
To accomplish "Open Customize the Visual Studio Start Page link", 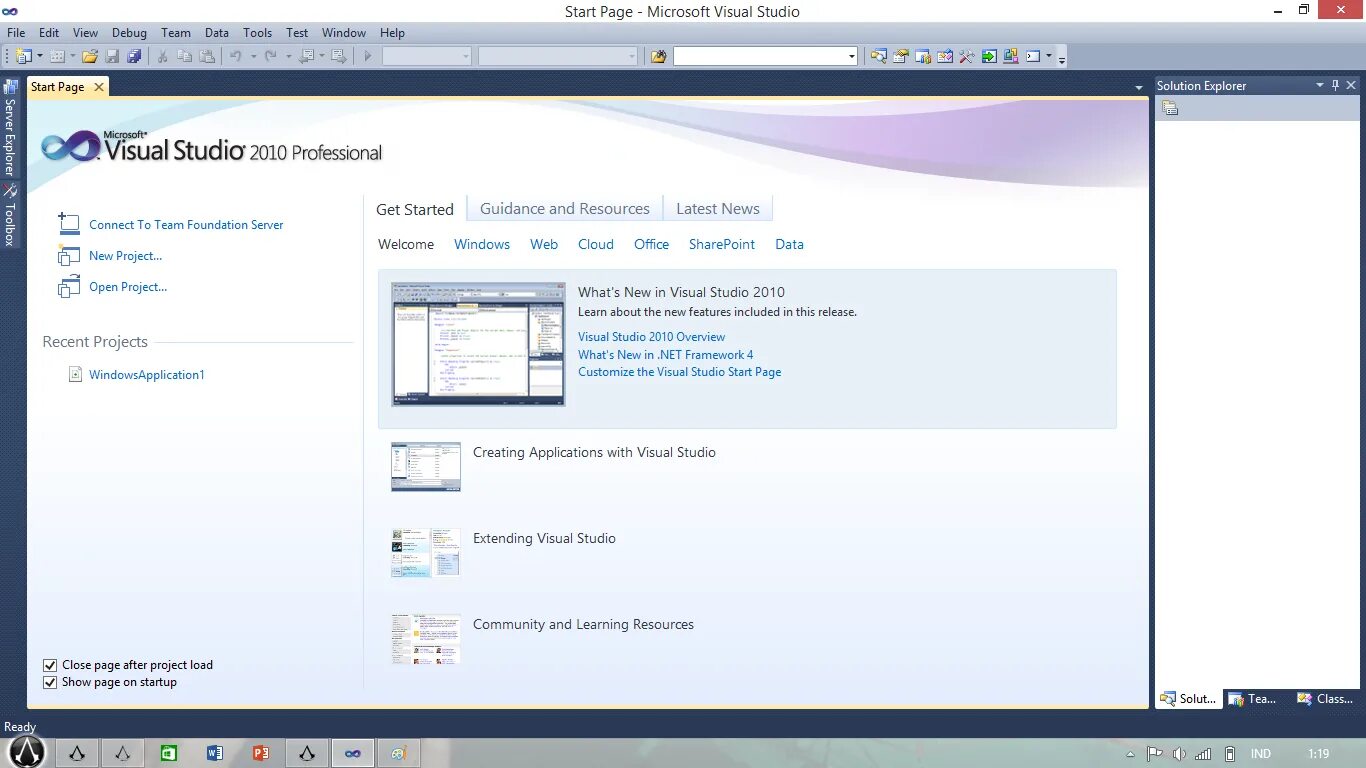I will point(679,372).
